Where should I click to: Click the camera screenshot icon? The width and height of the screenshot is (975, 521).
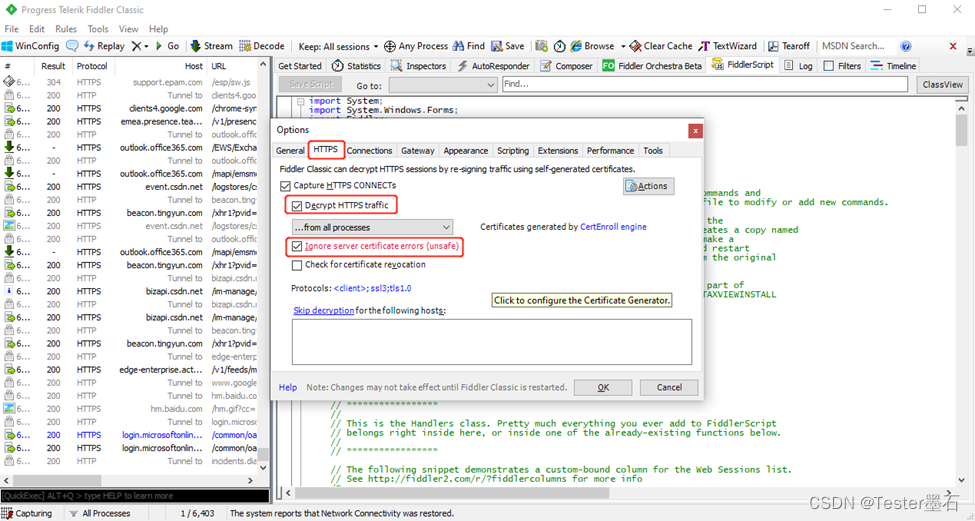coord(542,46)
